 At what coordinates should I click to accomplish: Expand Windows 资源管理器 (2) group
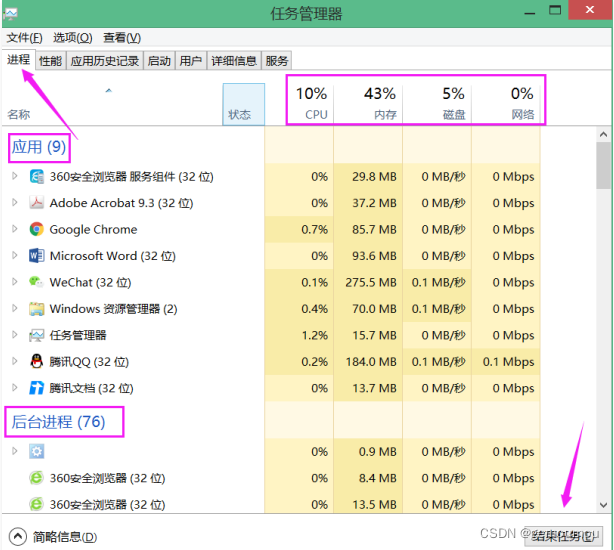pyautogui.click(x=14, y=308)
